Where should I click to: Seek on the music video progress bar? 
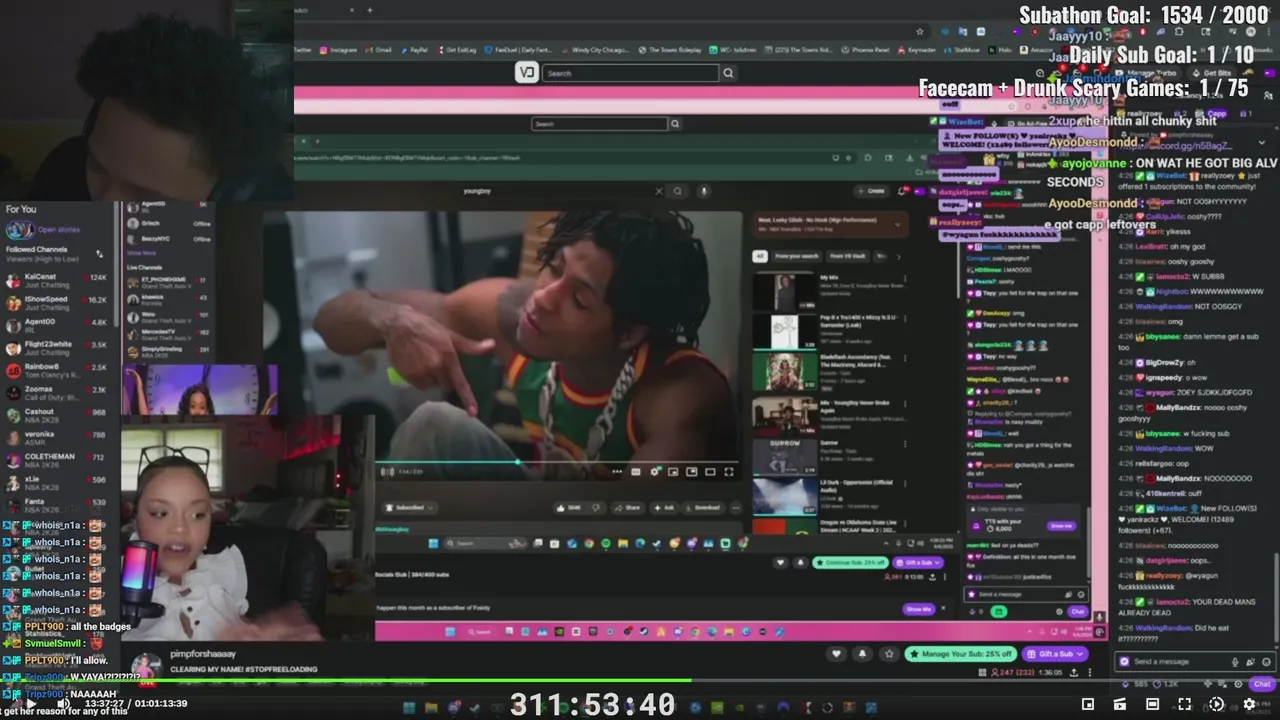pos(558,462)
